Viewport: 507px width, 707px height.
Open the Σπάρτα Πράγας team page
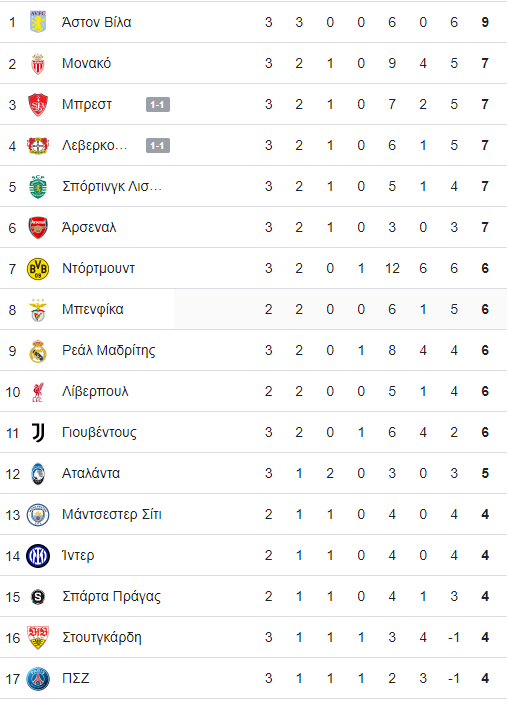click(x=111, y=597)
